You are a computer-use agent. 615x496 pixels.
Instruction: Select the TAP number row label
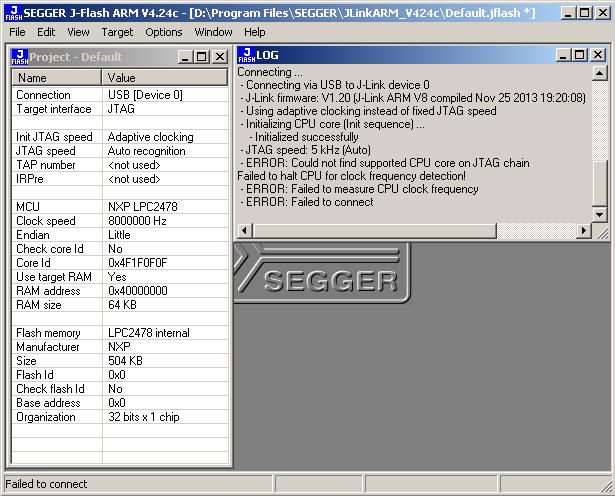coord(45,165)
